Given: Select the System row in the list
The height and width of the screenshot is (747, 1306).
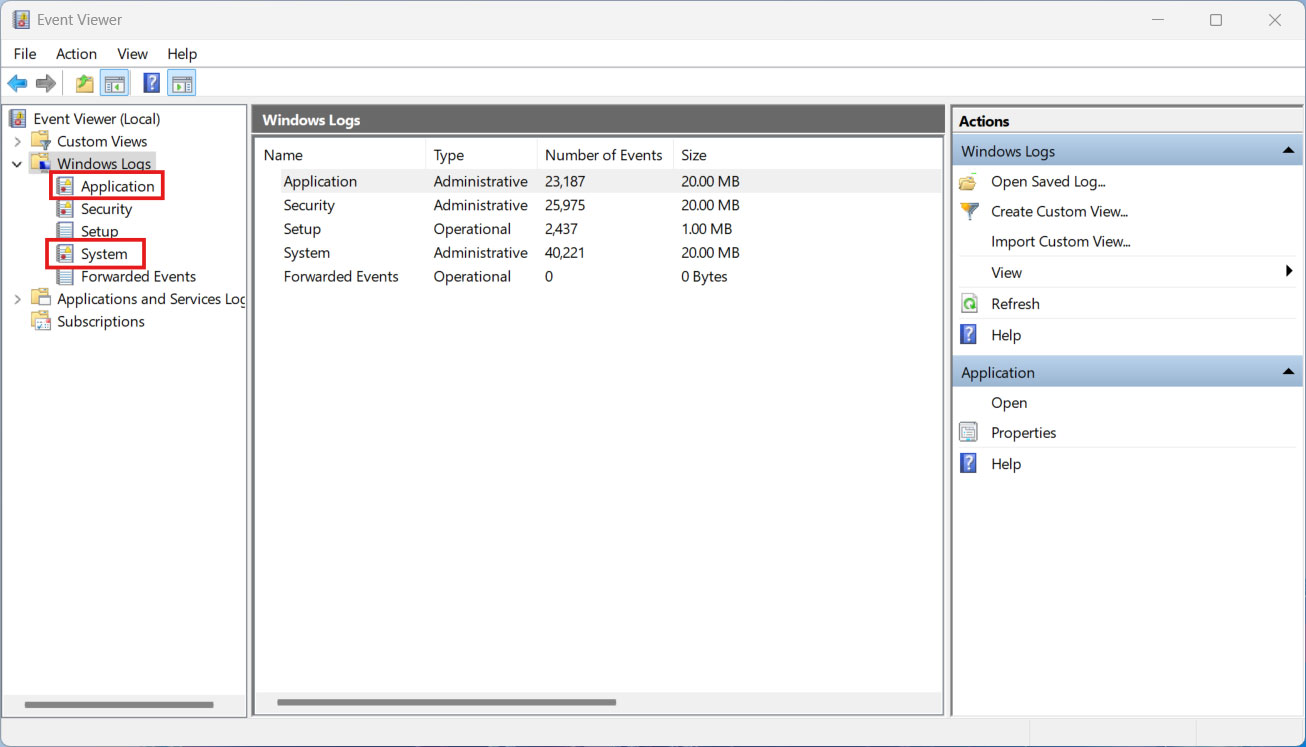Looking at the screenshot, I should pyautogui.click(x=598, y=253).
